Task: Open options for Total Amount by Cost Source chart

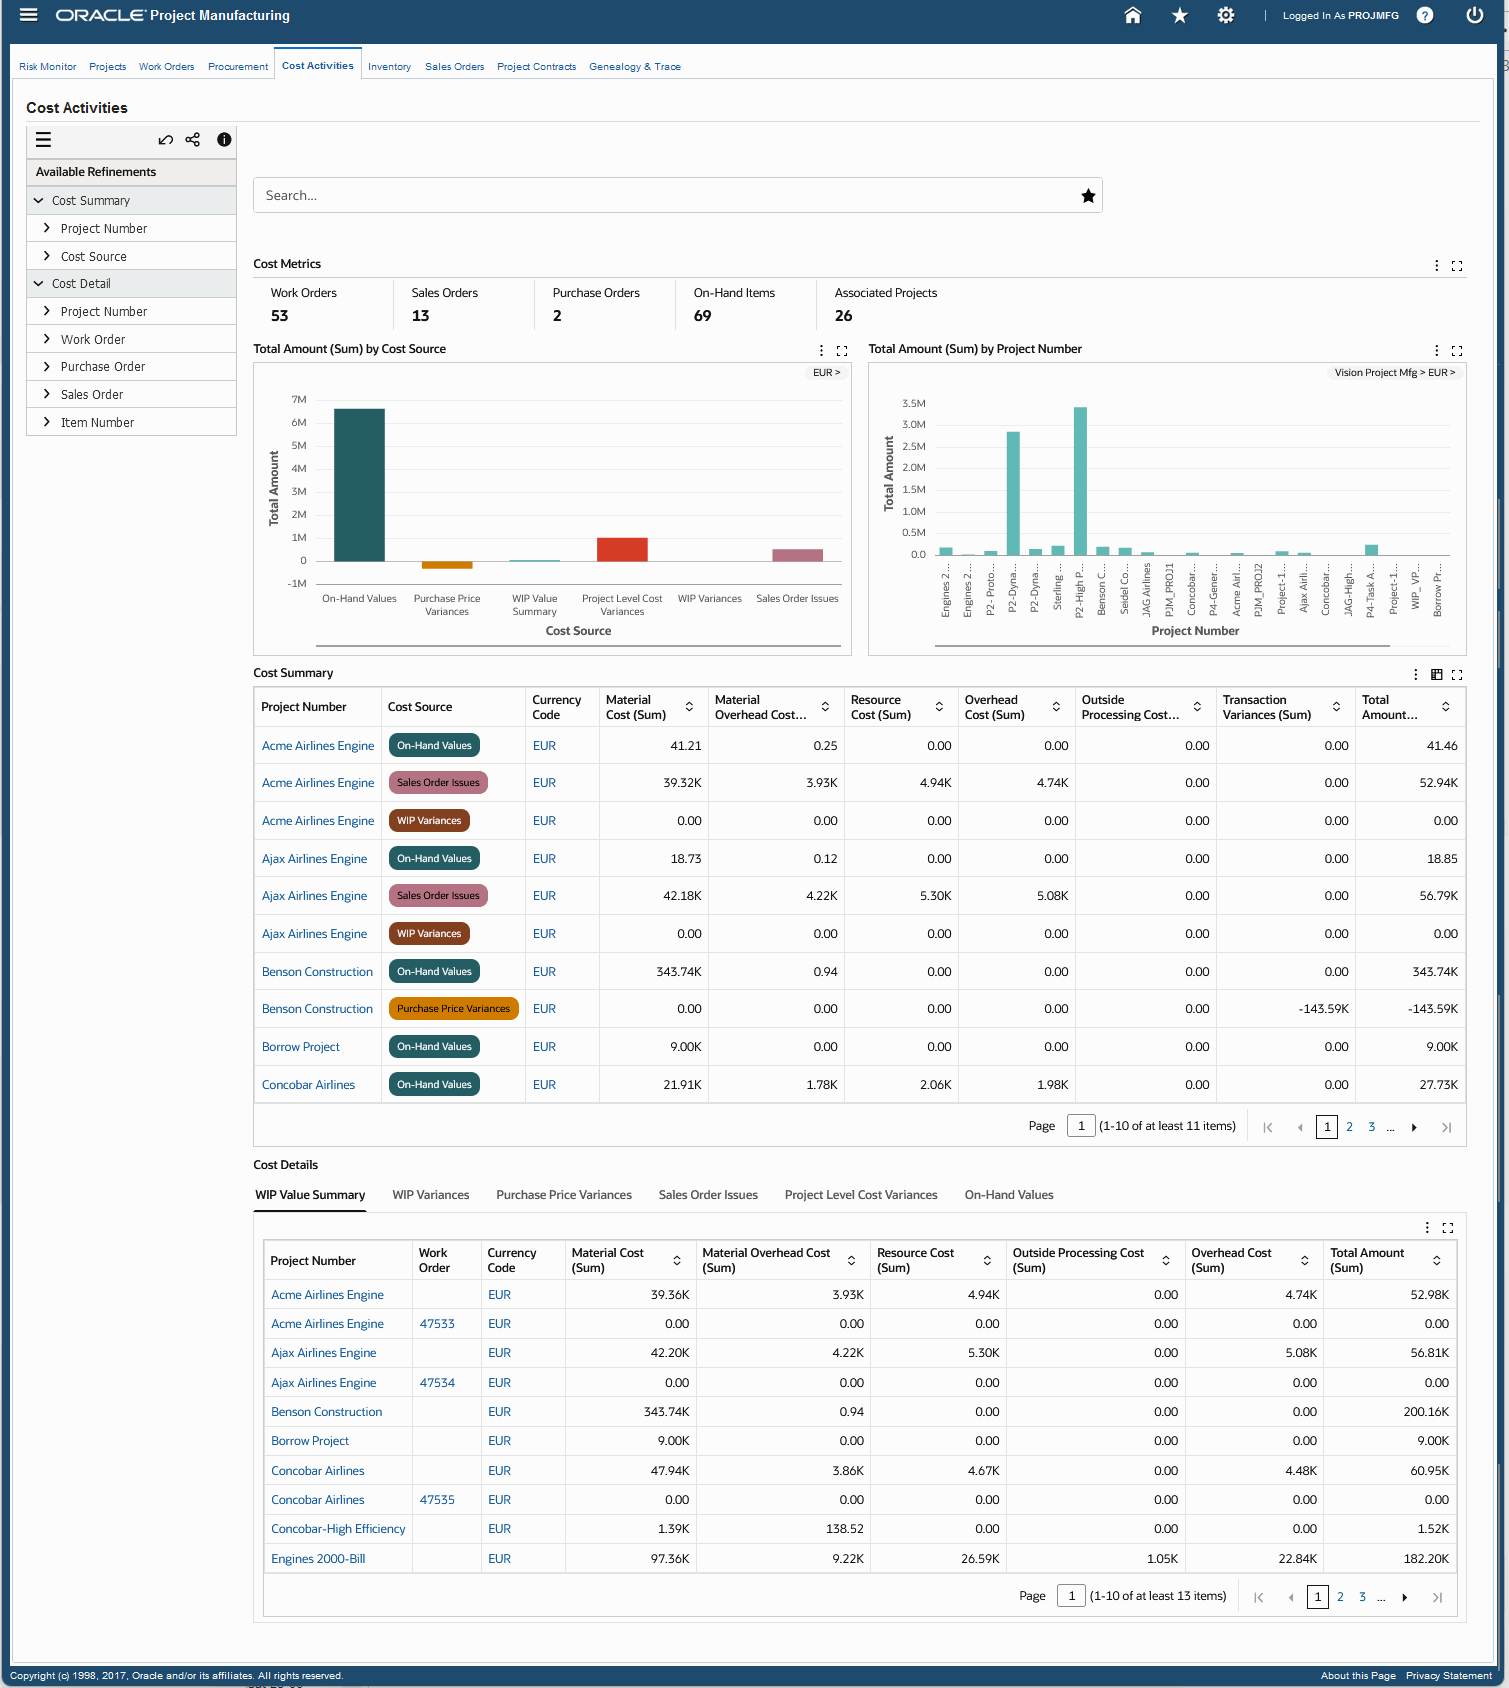Action: tap(822, 351)
